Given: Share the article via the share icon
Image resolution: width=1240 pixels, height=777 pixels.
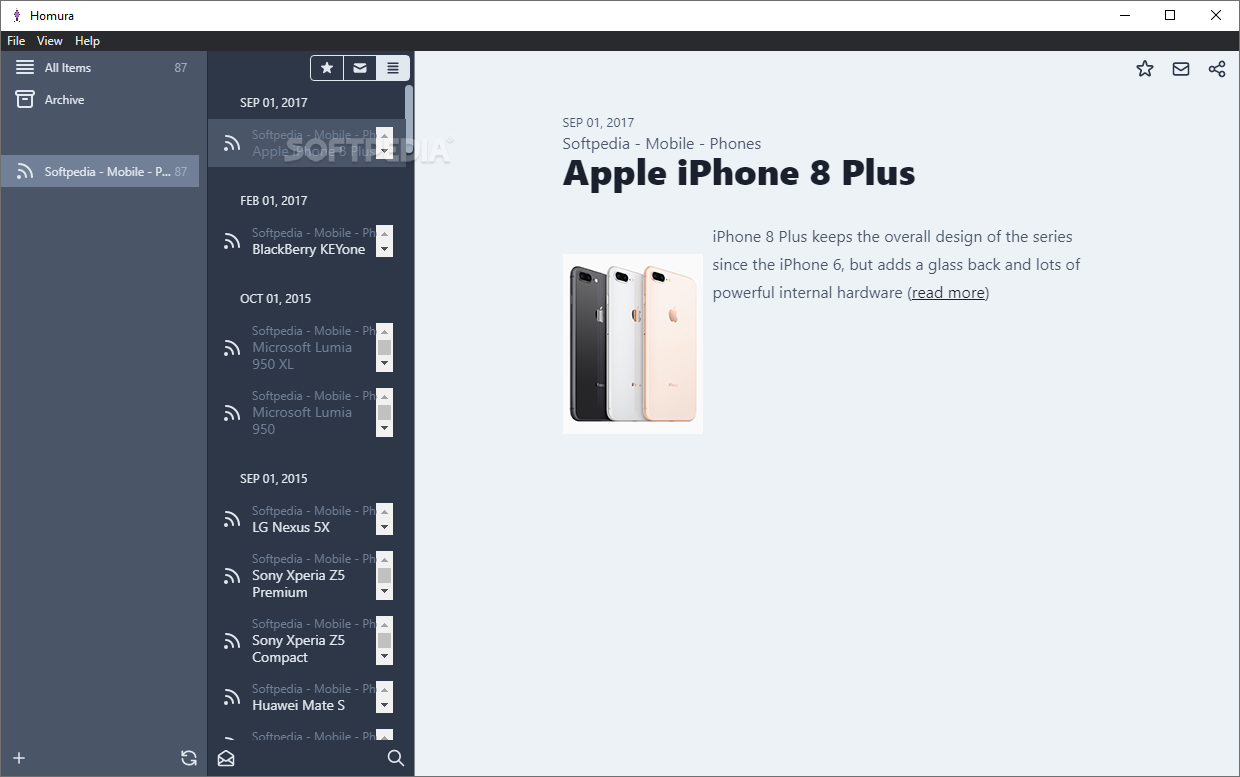Looking at the screenshot, I should pyautogui.click(x=1217, y=69).
